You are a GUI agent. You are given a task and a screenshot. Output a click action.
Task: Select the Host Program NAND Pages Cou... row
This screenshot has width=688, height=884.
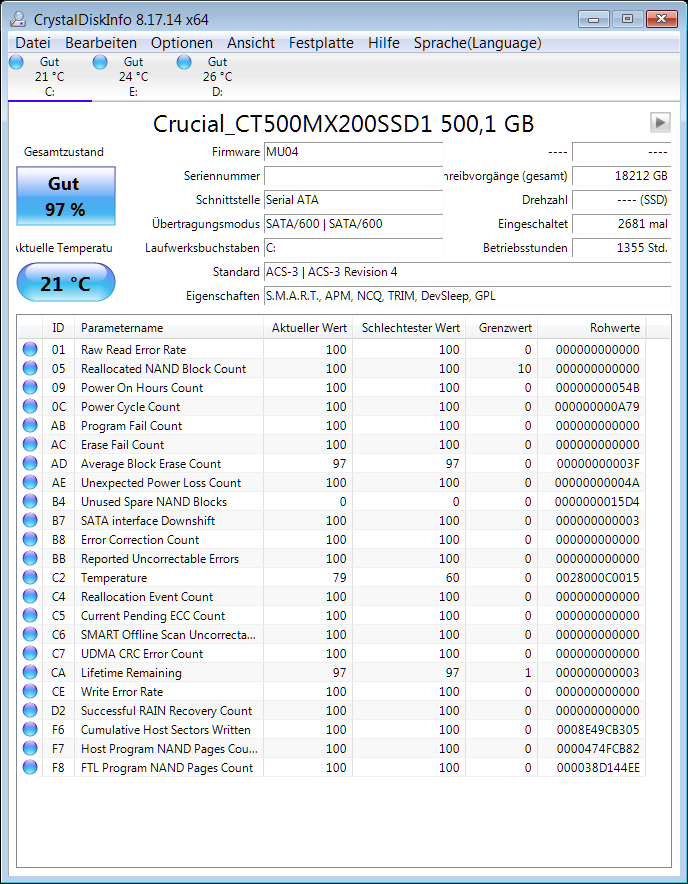click(x=332, y=749)
